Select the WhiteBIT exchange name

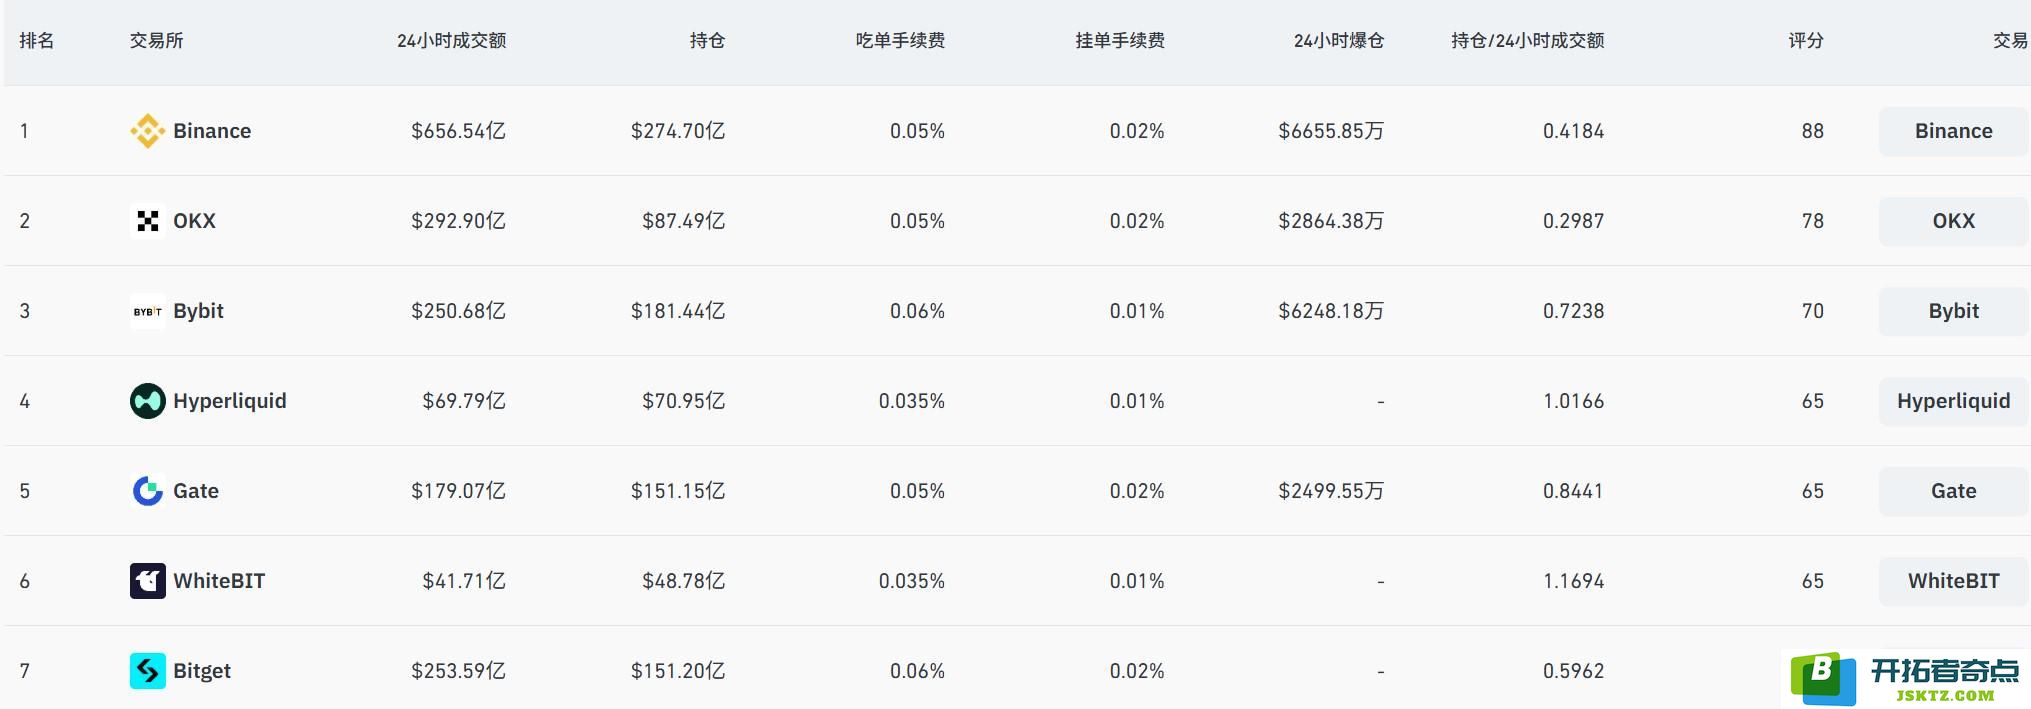pyautogui.click(x=219, y=581)
